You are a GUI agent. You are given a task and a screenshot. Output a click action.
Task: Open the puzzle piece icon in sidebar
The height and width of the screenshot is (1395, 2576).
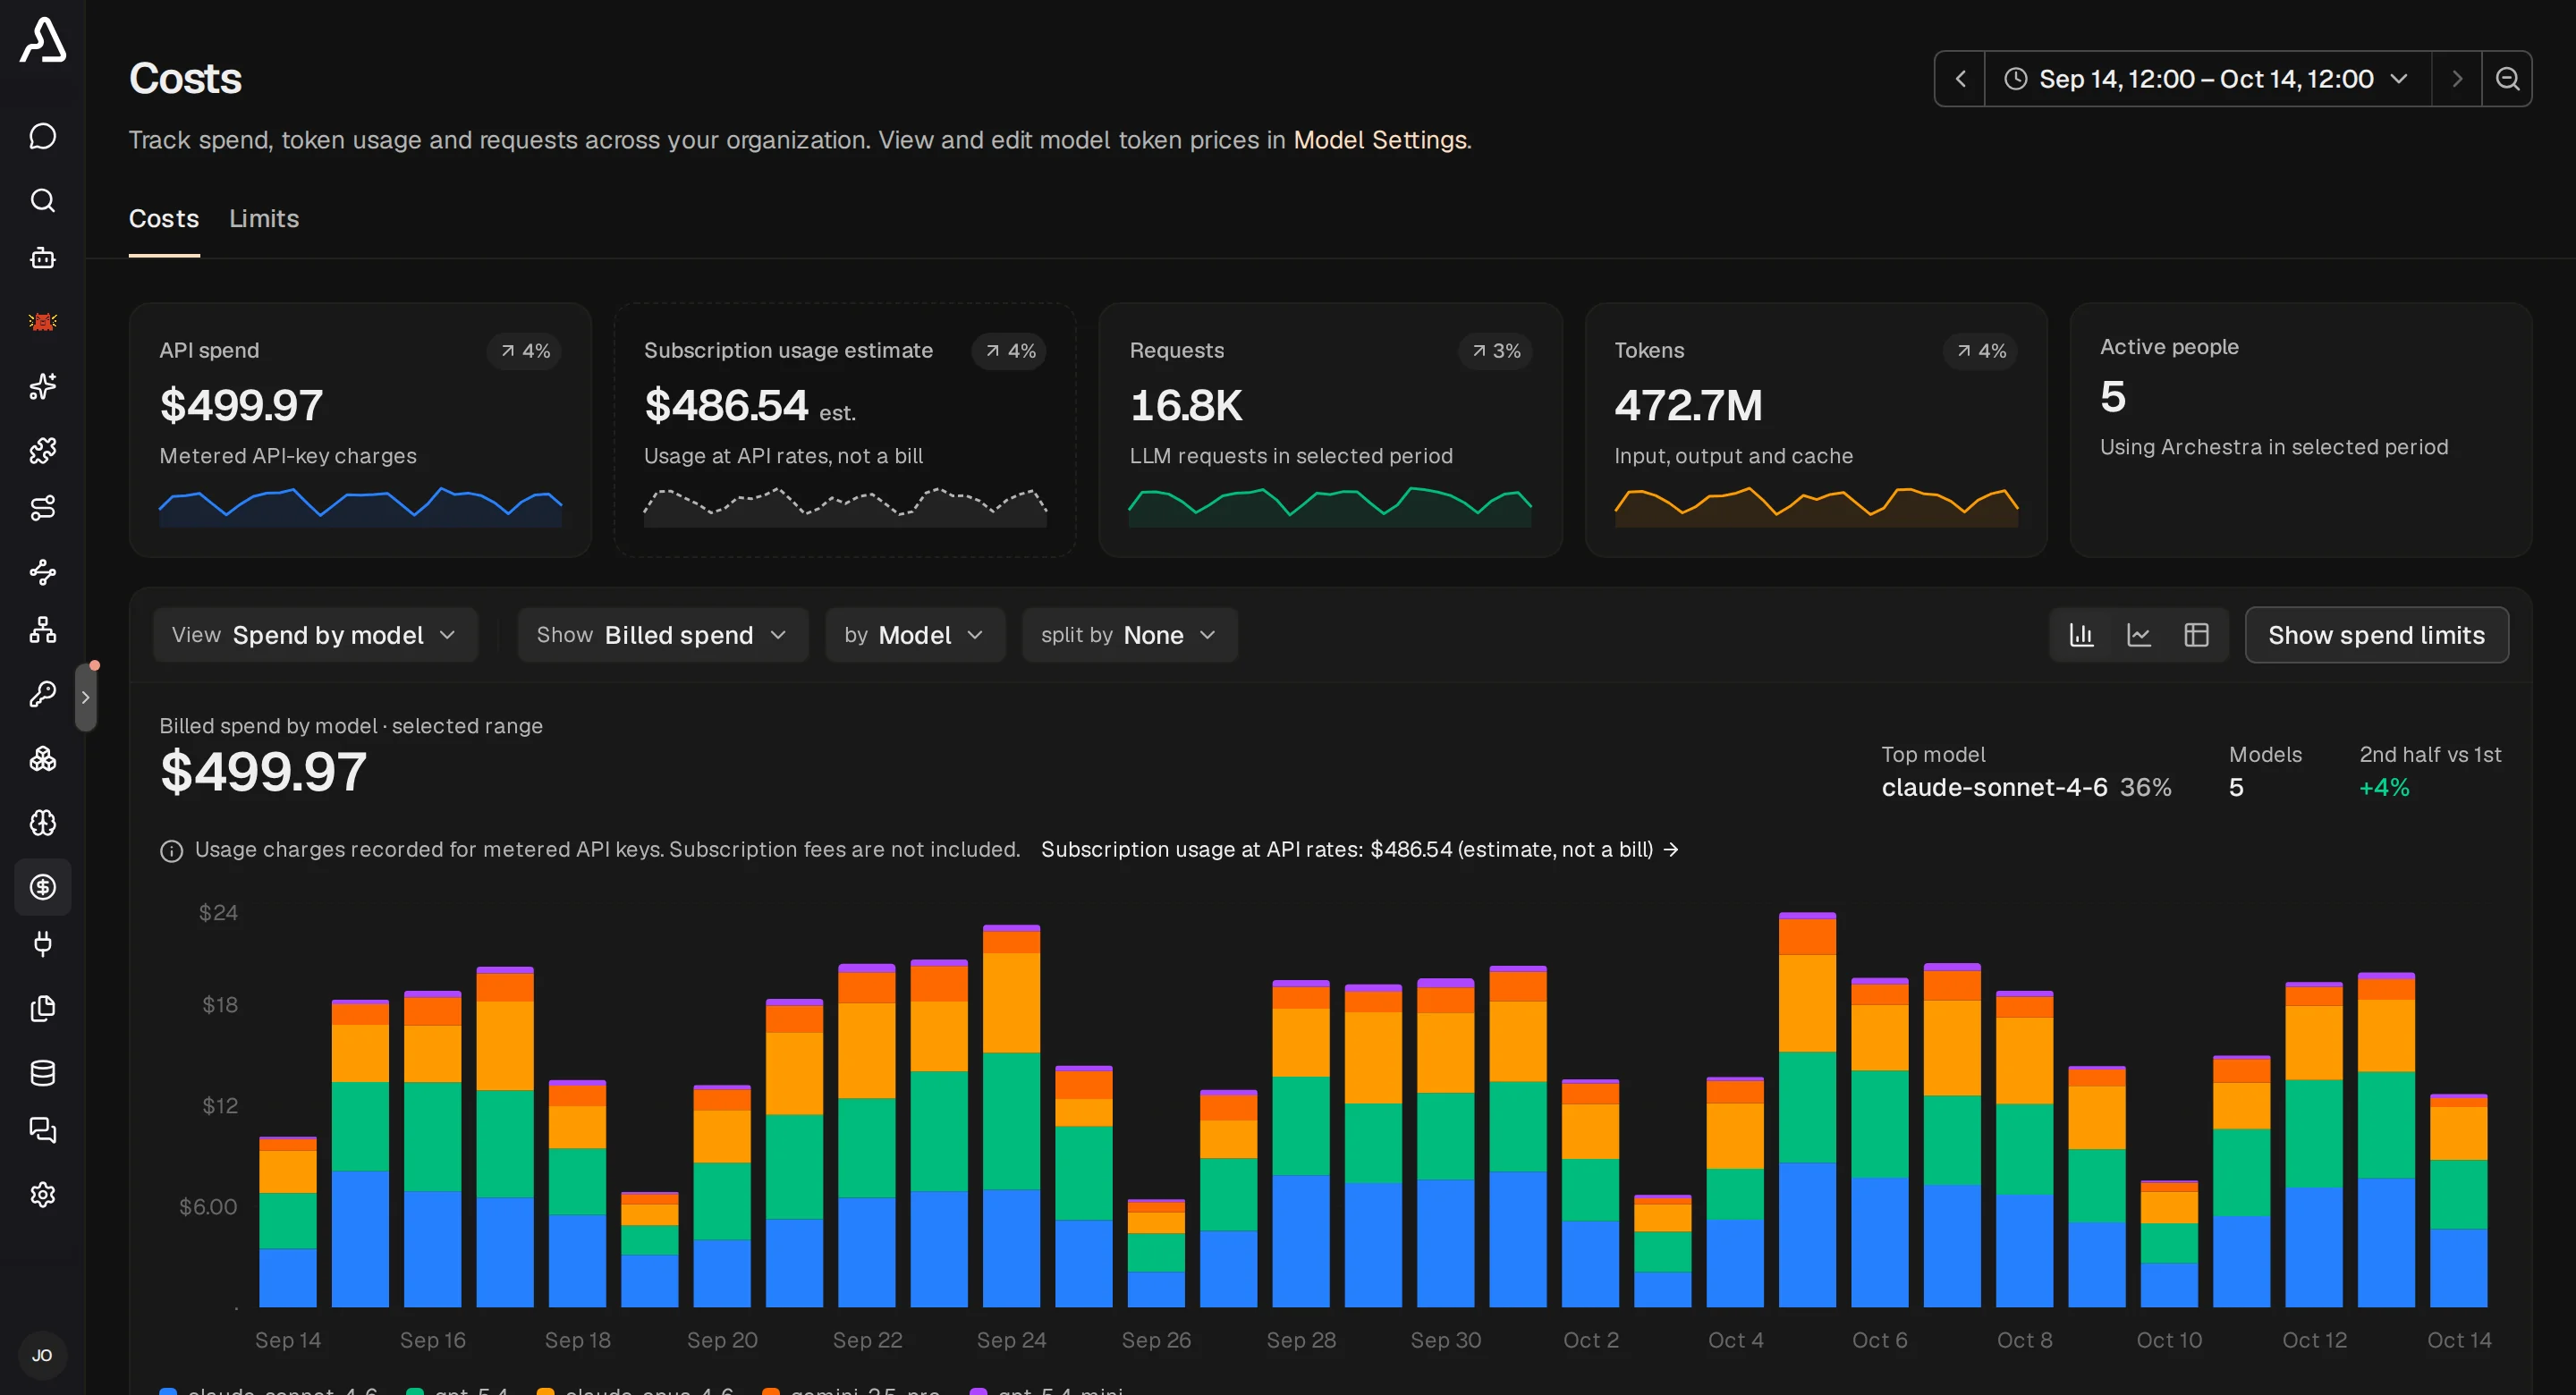(42, 450)
